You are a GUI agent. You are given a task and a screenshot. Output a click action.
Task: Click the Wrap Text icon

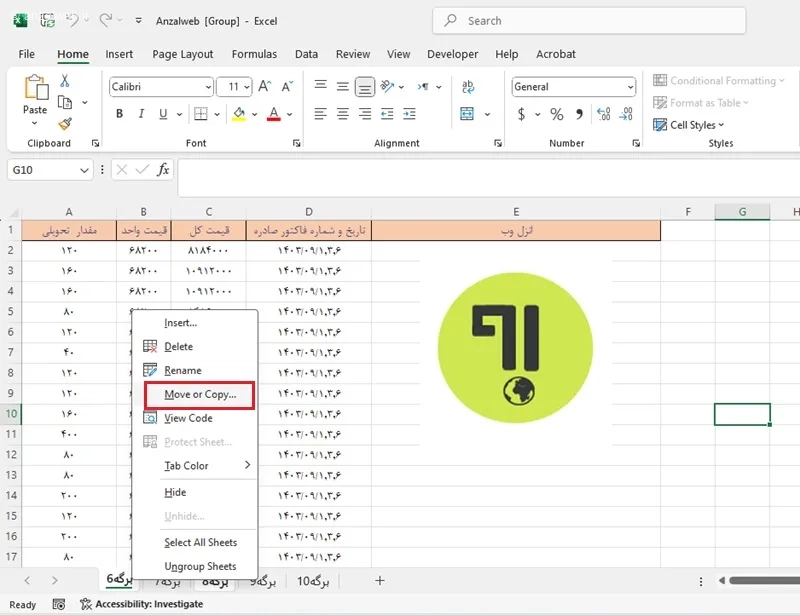pyautogui.click(x=467, y=87)
